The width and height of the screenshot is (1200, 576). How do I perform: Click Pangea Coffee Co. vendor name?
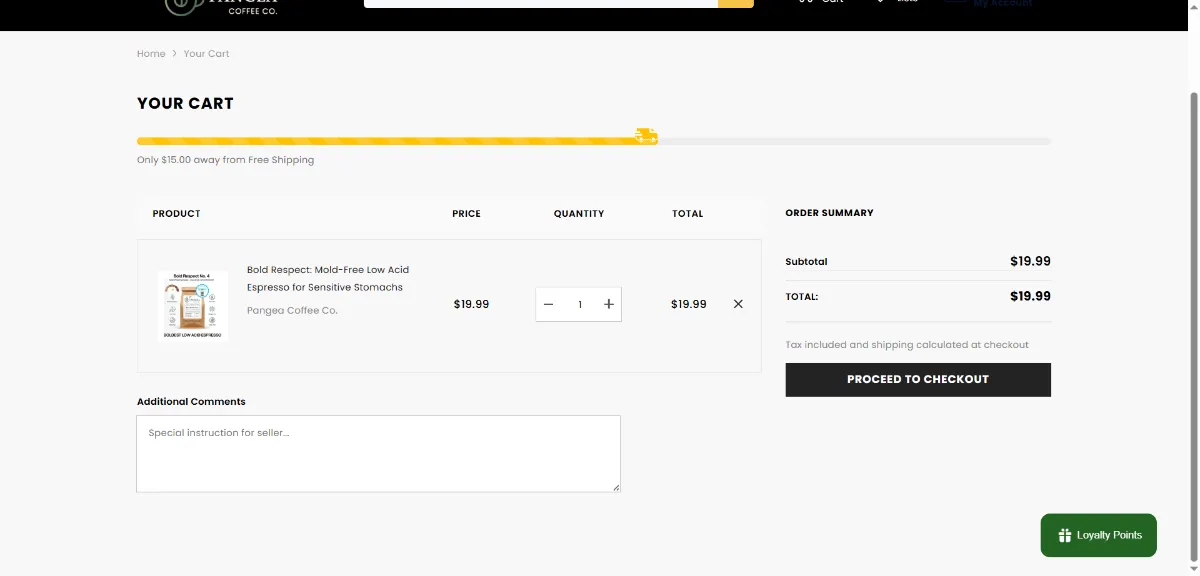(292, 310)
